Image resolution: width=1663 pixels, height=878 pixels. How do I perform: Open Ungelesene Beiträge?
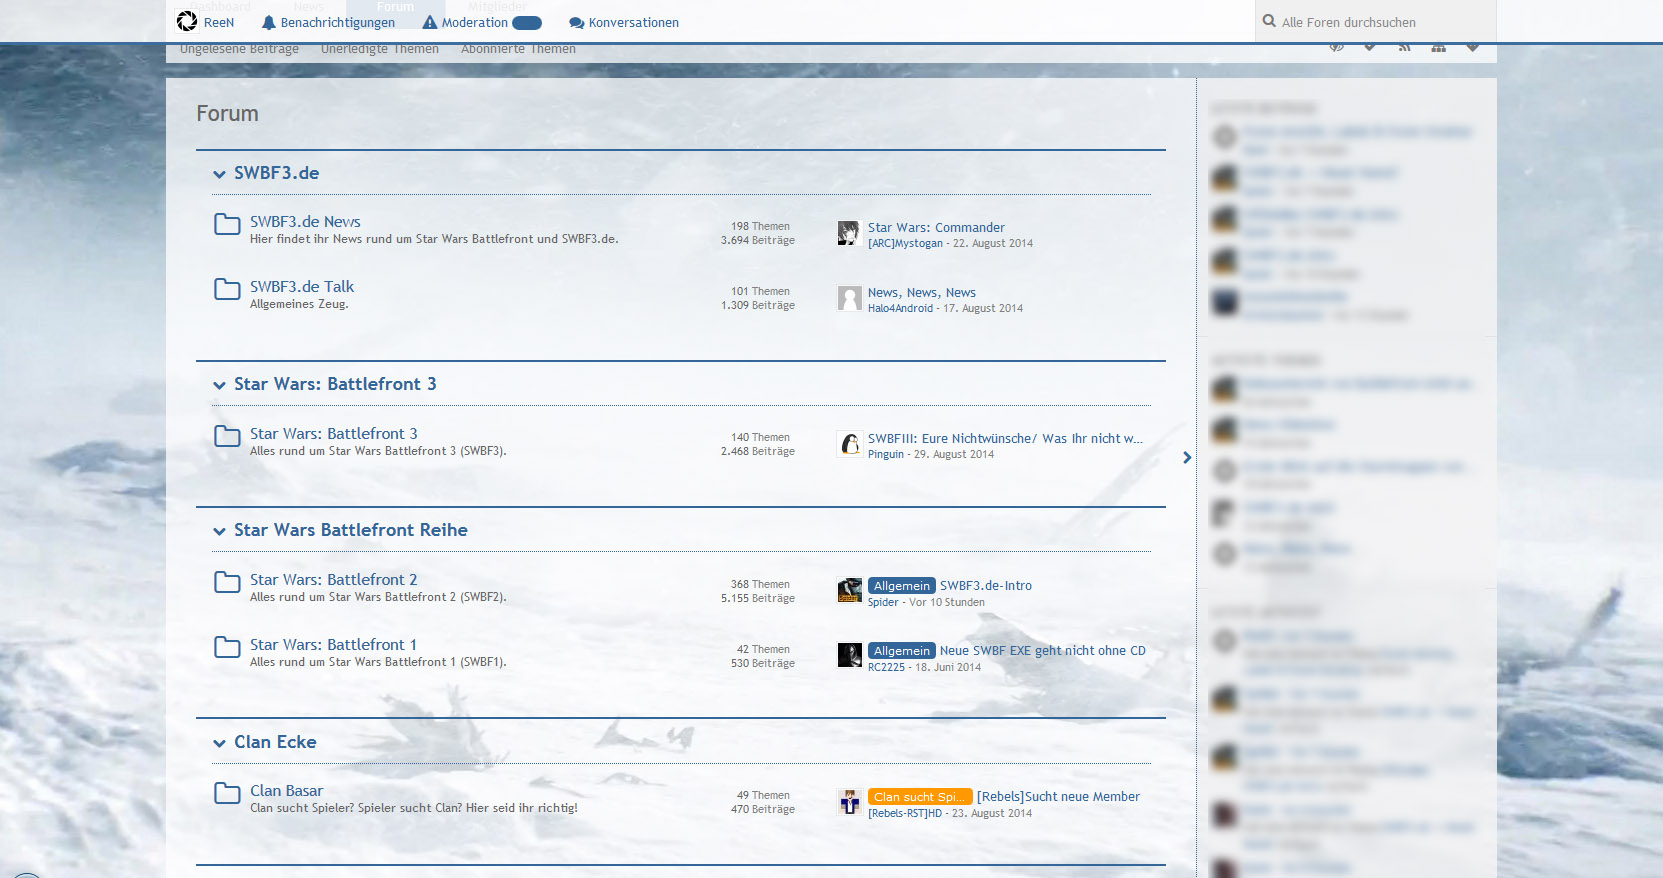[x=239, y=49]
